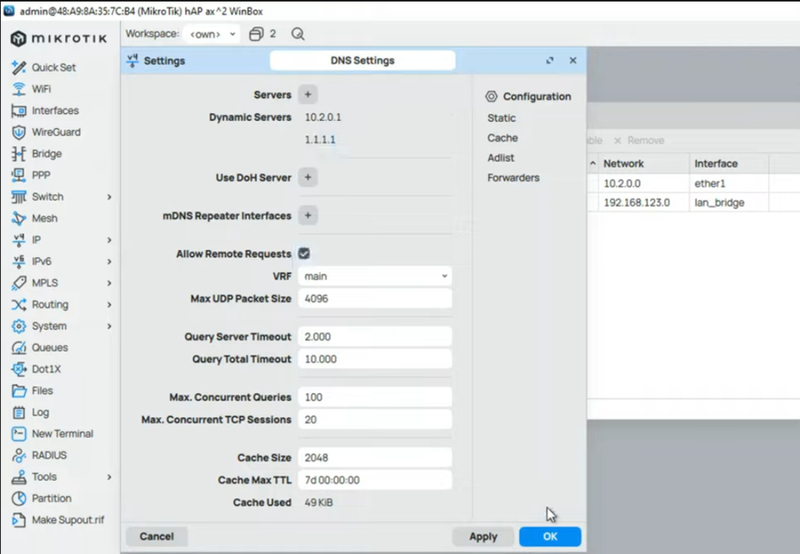The image size is (800, 554).
Task: Click Make Supout.rif
Action: tap(68, 520)
